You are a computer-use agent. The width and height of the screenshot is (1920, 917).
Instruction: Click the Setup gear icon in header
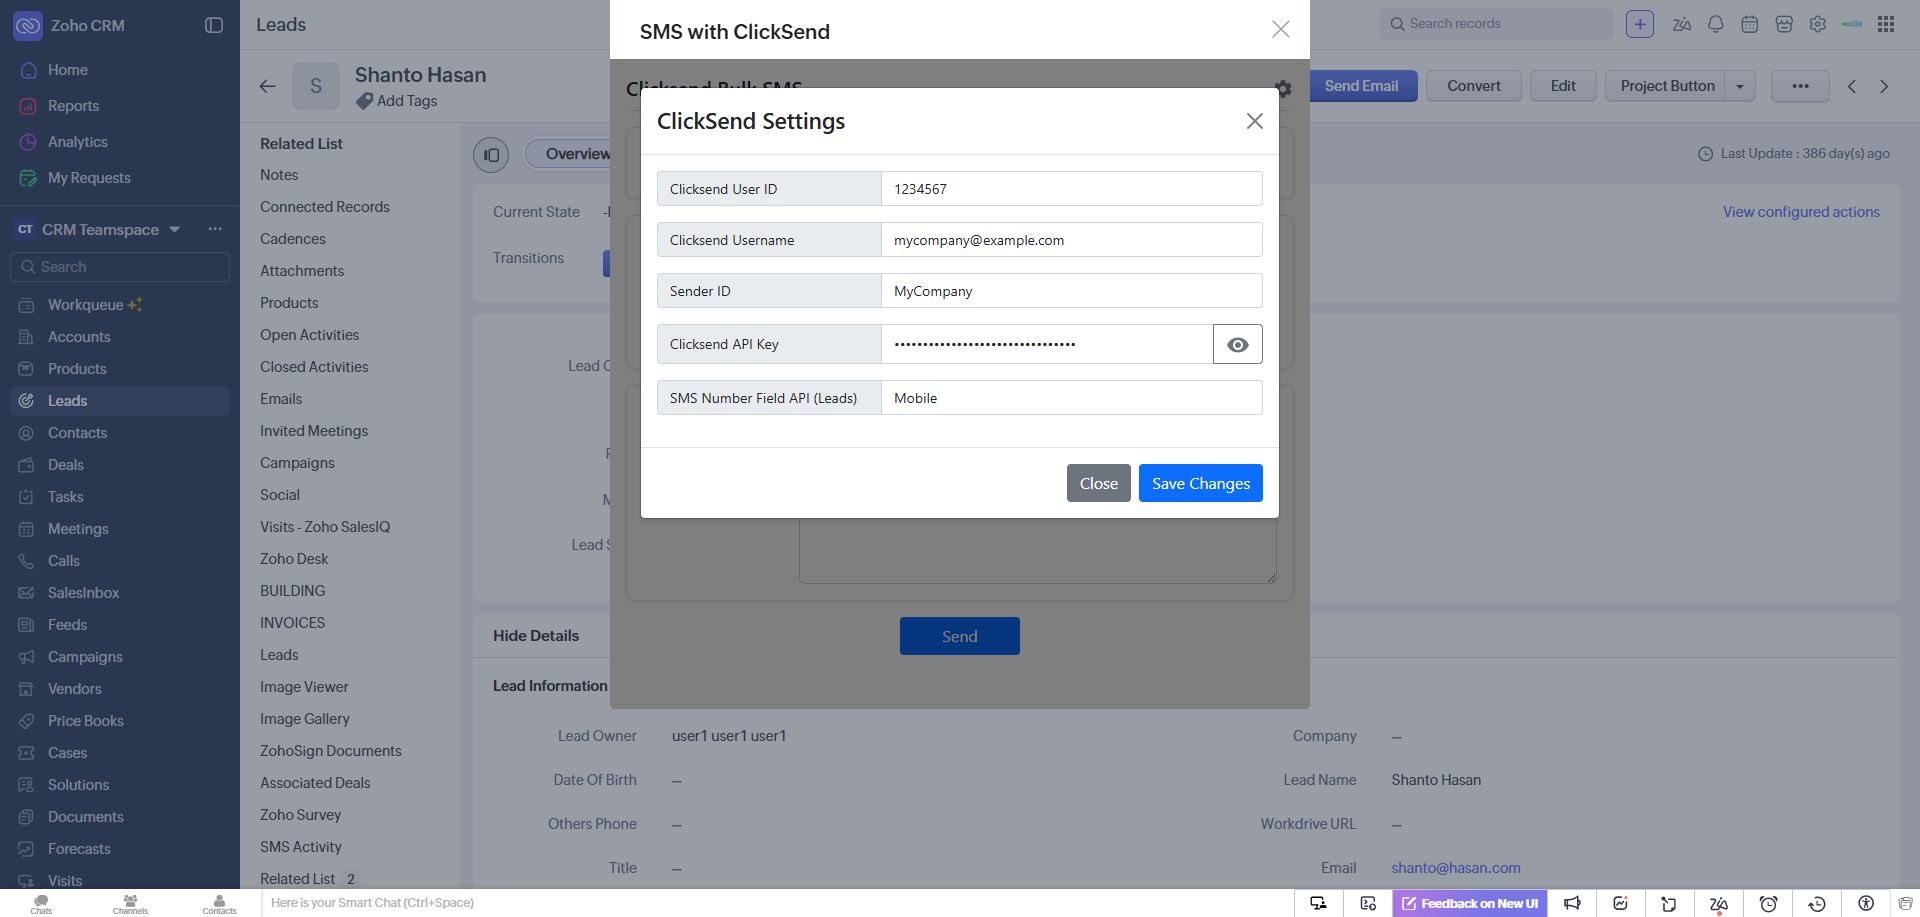pos(1817,24)
